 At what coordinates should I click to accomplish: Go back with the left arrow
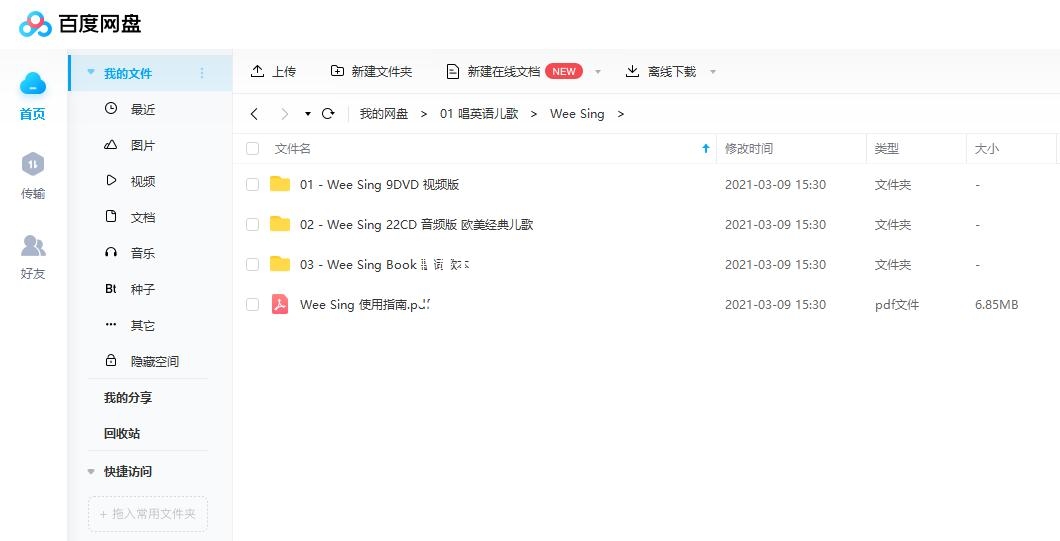pos(254,114)
